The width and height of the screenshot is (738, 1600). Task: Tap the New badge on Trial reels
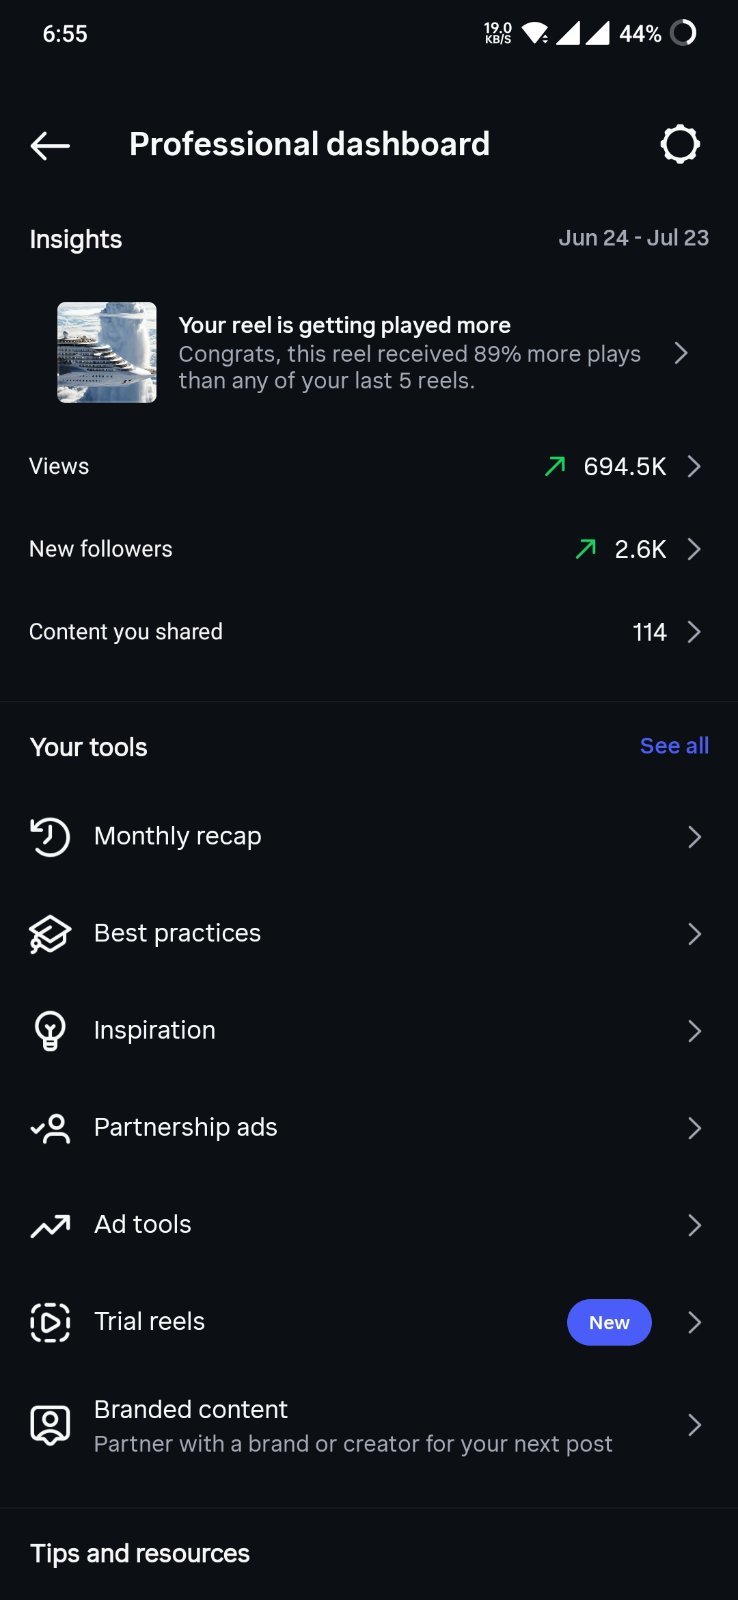click(x=609, y=1322)
